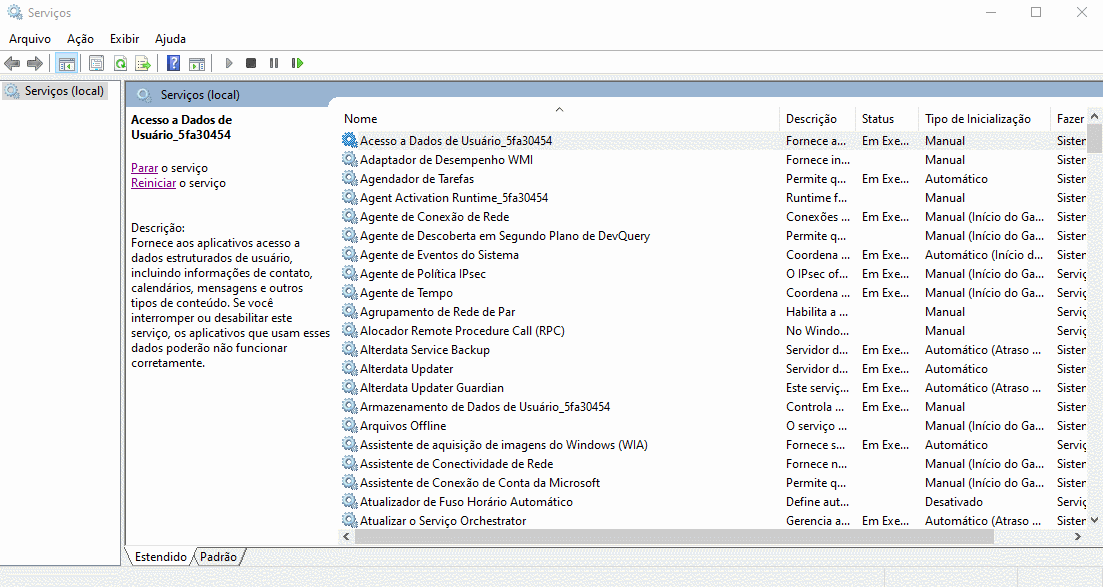Click the 'No Windo...' description cell
1103x587 pixels.
pos(817,330)
